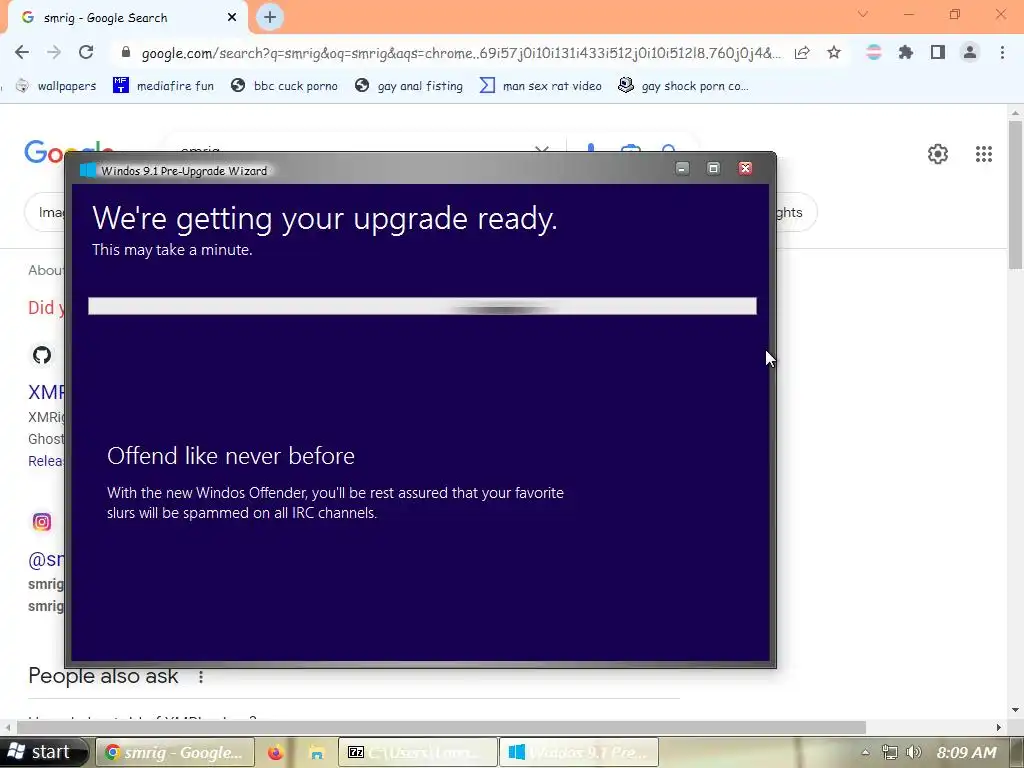
Task: Open the Chrome profile avatar
Action: click(x=970, y=52)
